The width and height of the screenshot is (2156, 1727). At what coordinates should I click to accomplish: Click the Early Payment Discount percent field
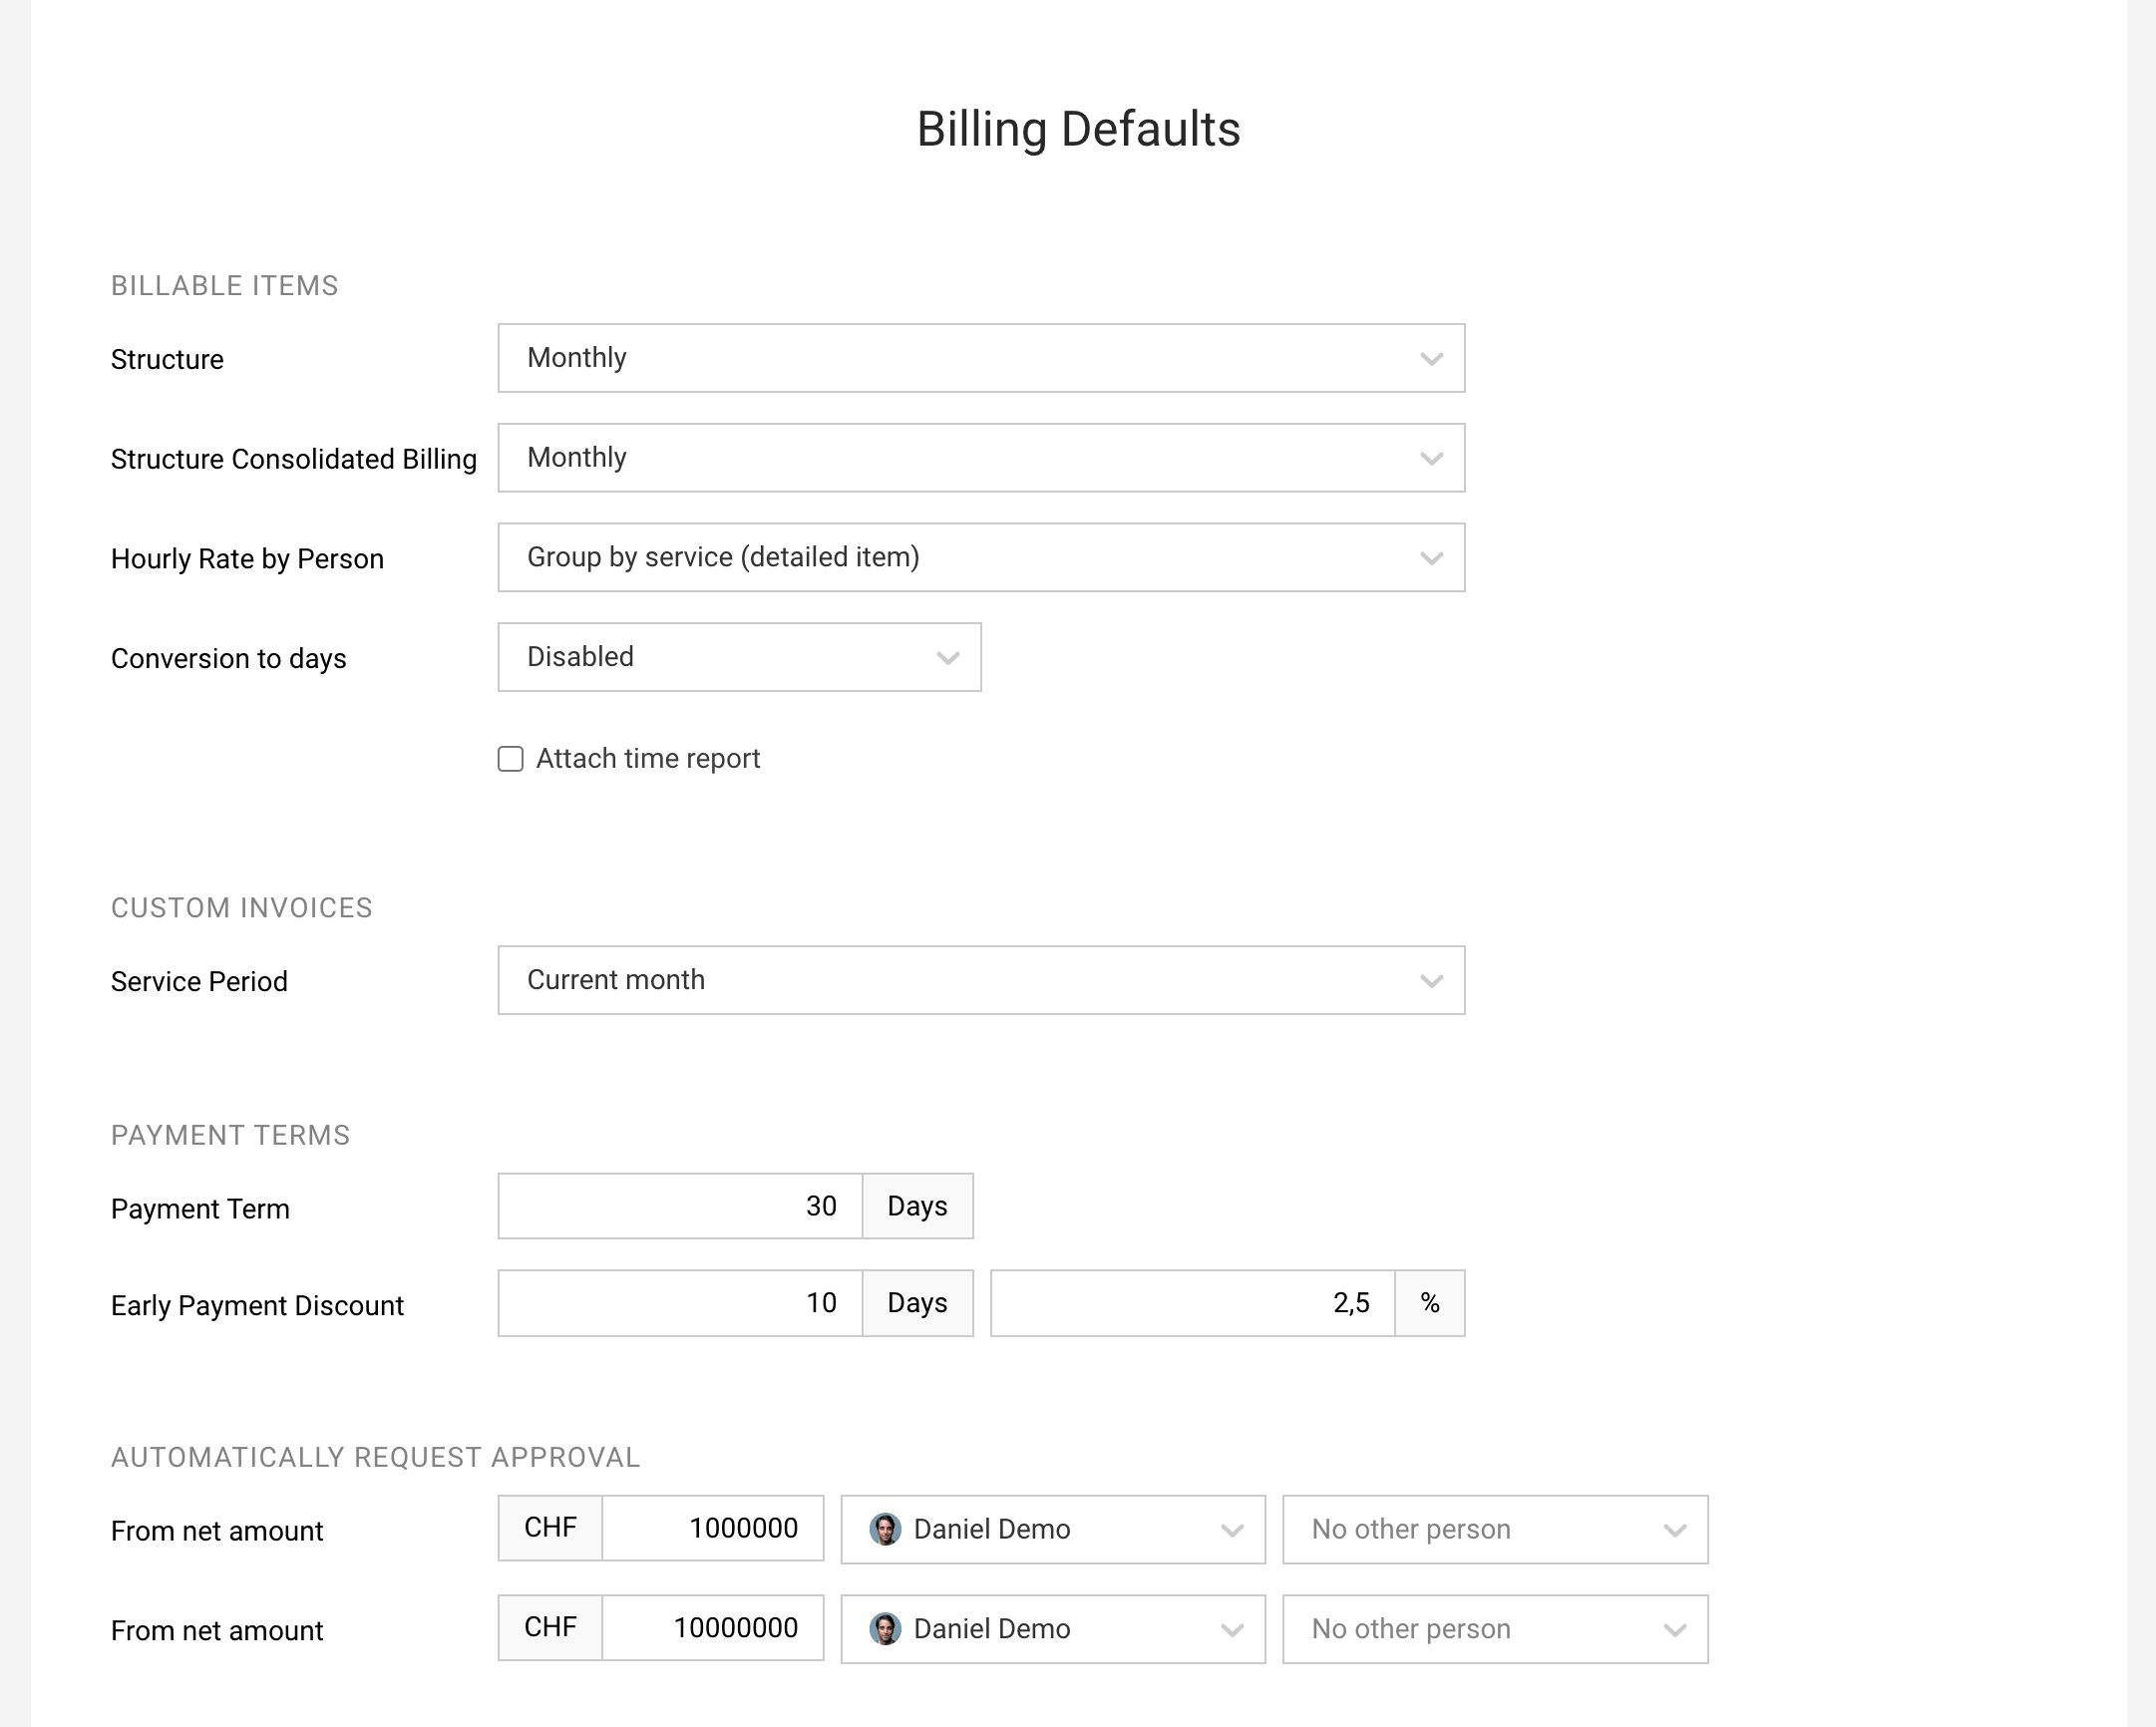point(1193,1303)
